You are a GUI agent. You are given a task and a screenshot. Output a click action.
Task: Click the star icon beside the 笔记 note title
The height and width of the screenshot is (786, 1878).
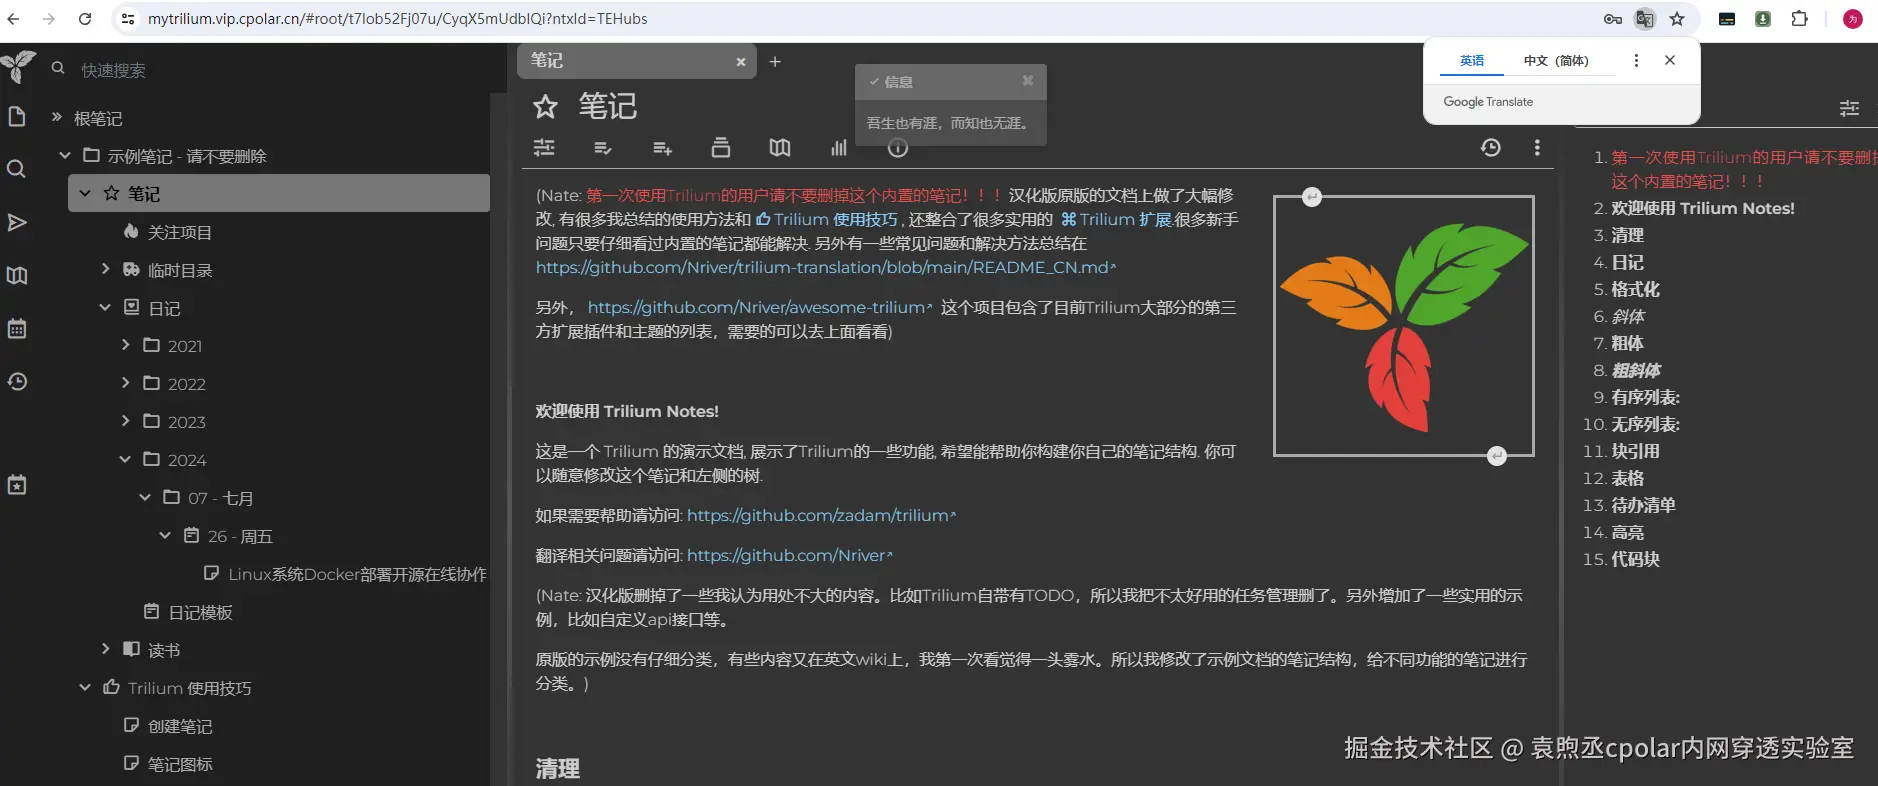click(545, 106)
